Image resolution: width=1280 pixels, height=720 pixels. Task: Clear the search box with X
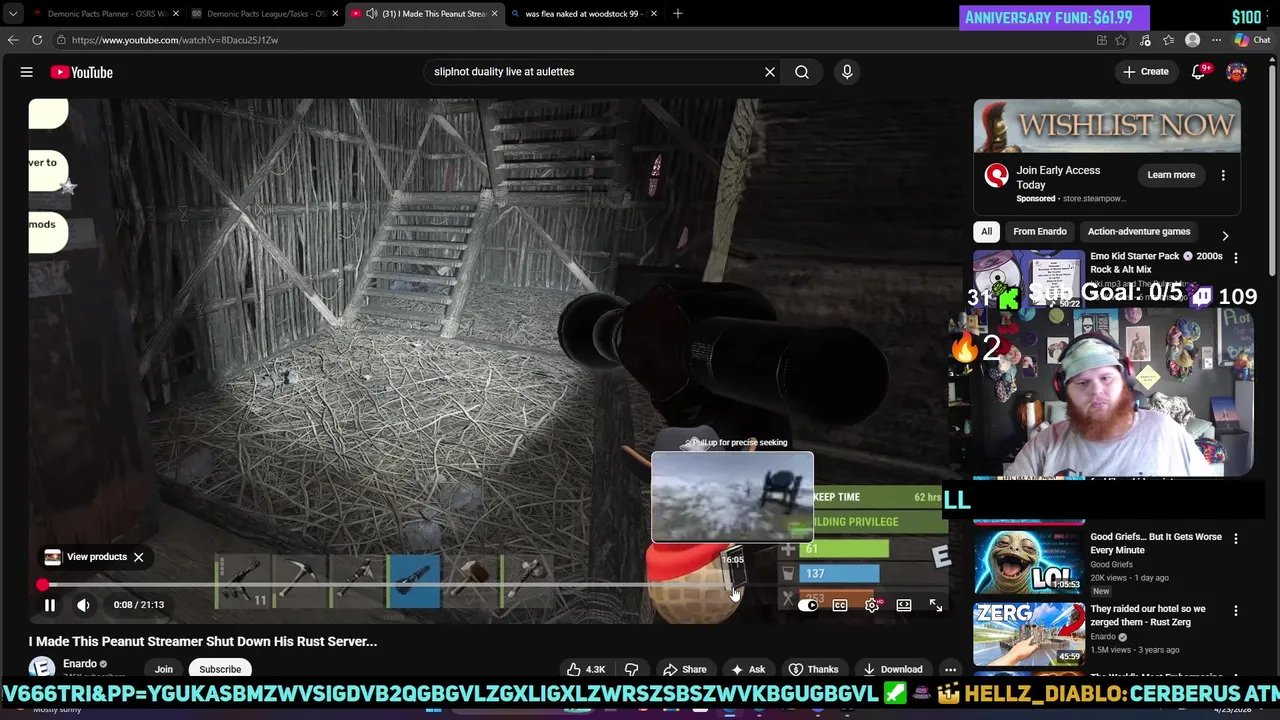[770, 72]
